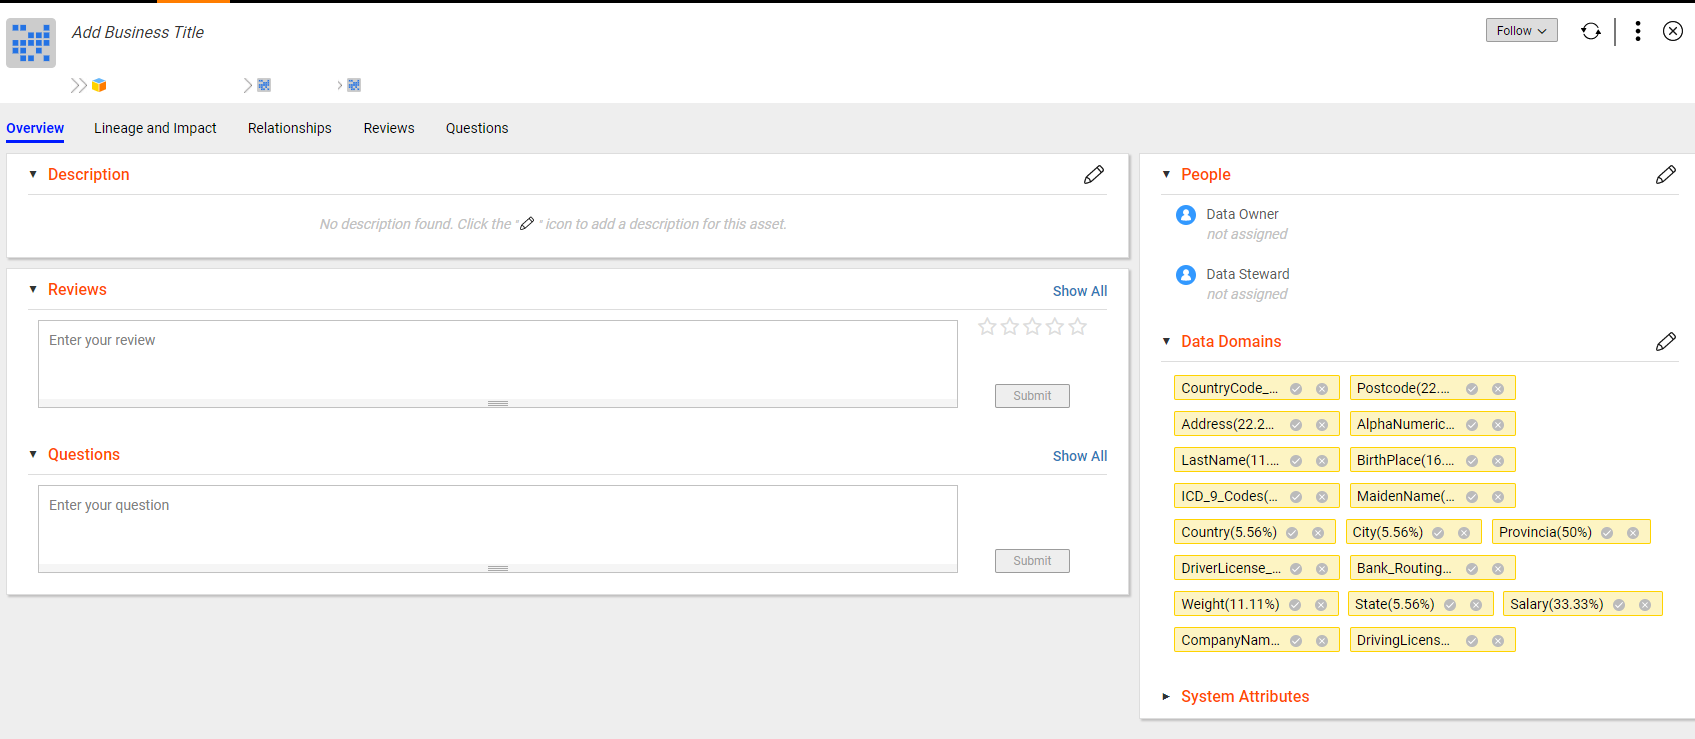Open the Questions tab
This screenshot has height=739, width=1695.
coord(477,128)
